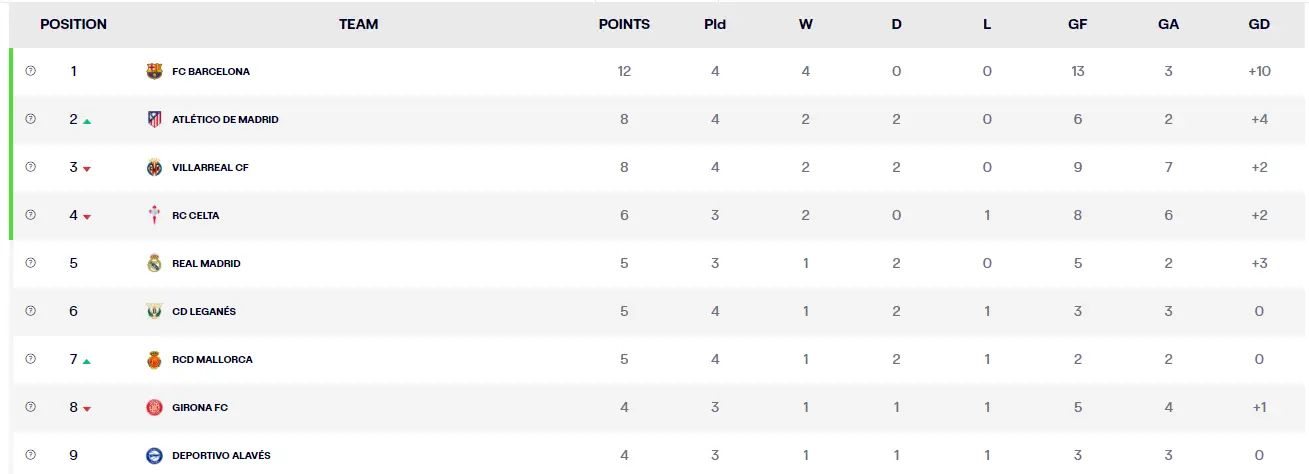Click the Deportivo Alavés crest icon

pyautogui.click(x=154, y=455)
